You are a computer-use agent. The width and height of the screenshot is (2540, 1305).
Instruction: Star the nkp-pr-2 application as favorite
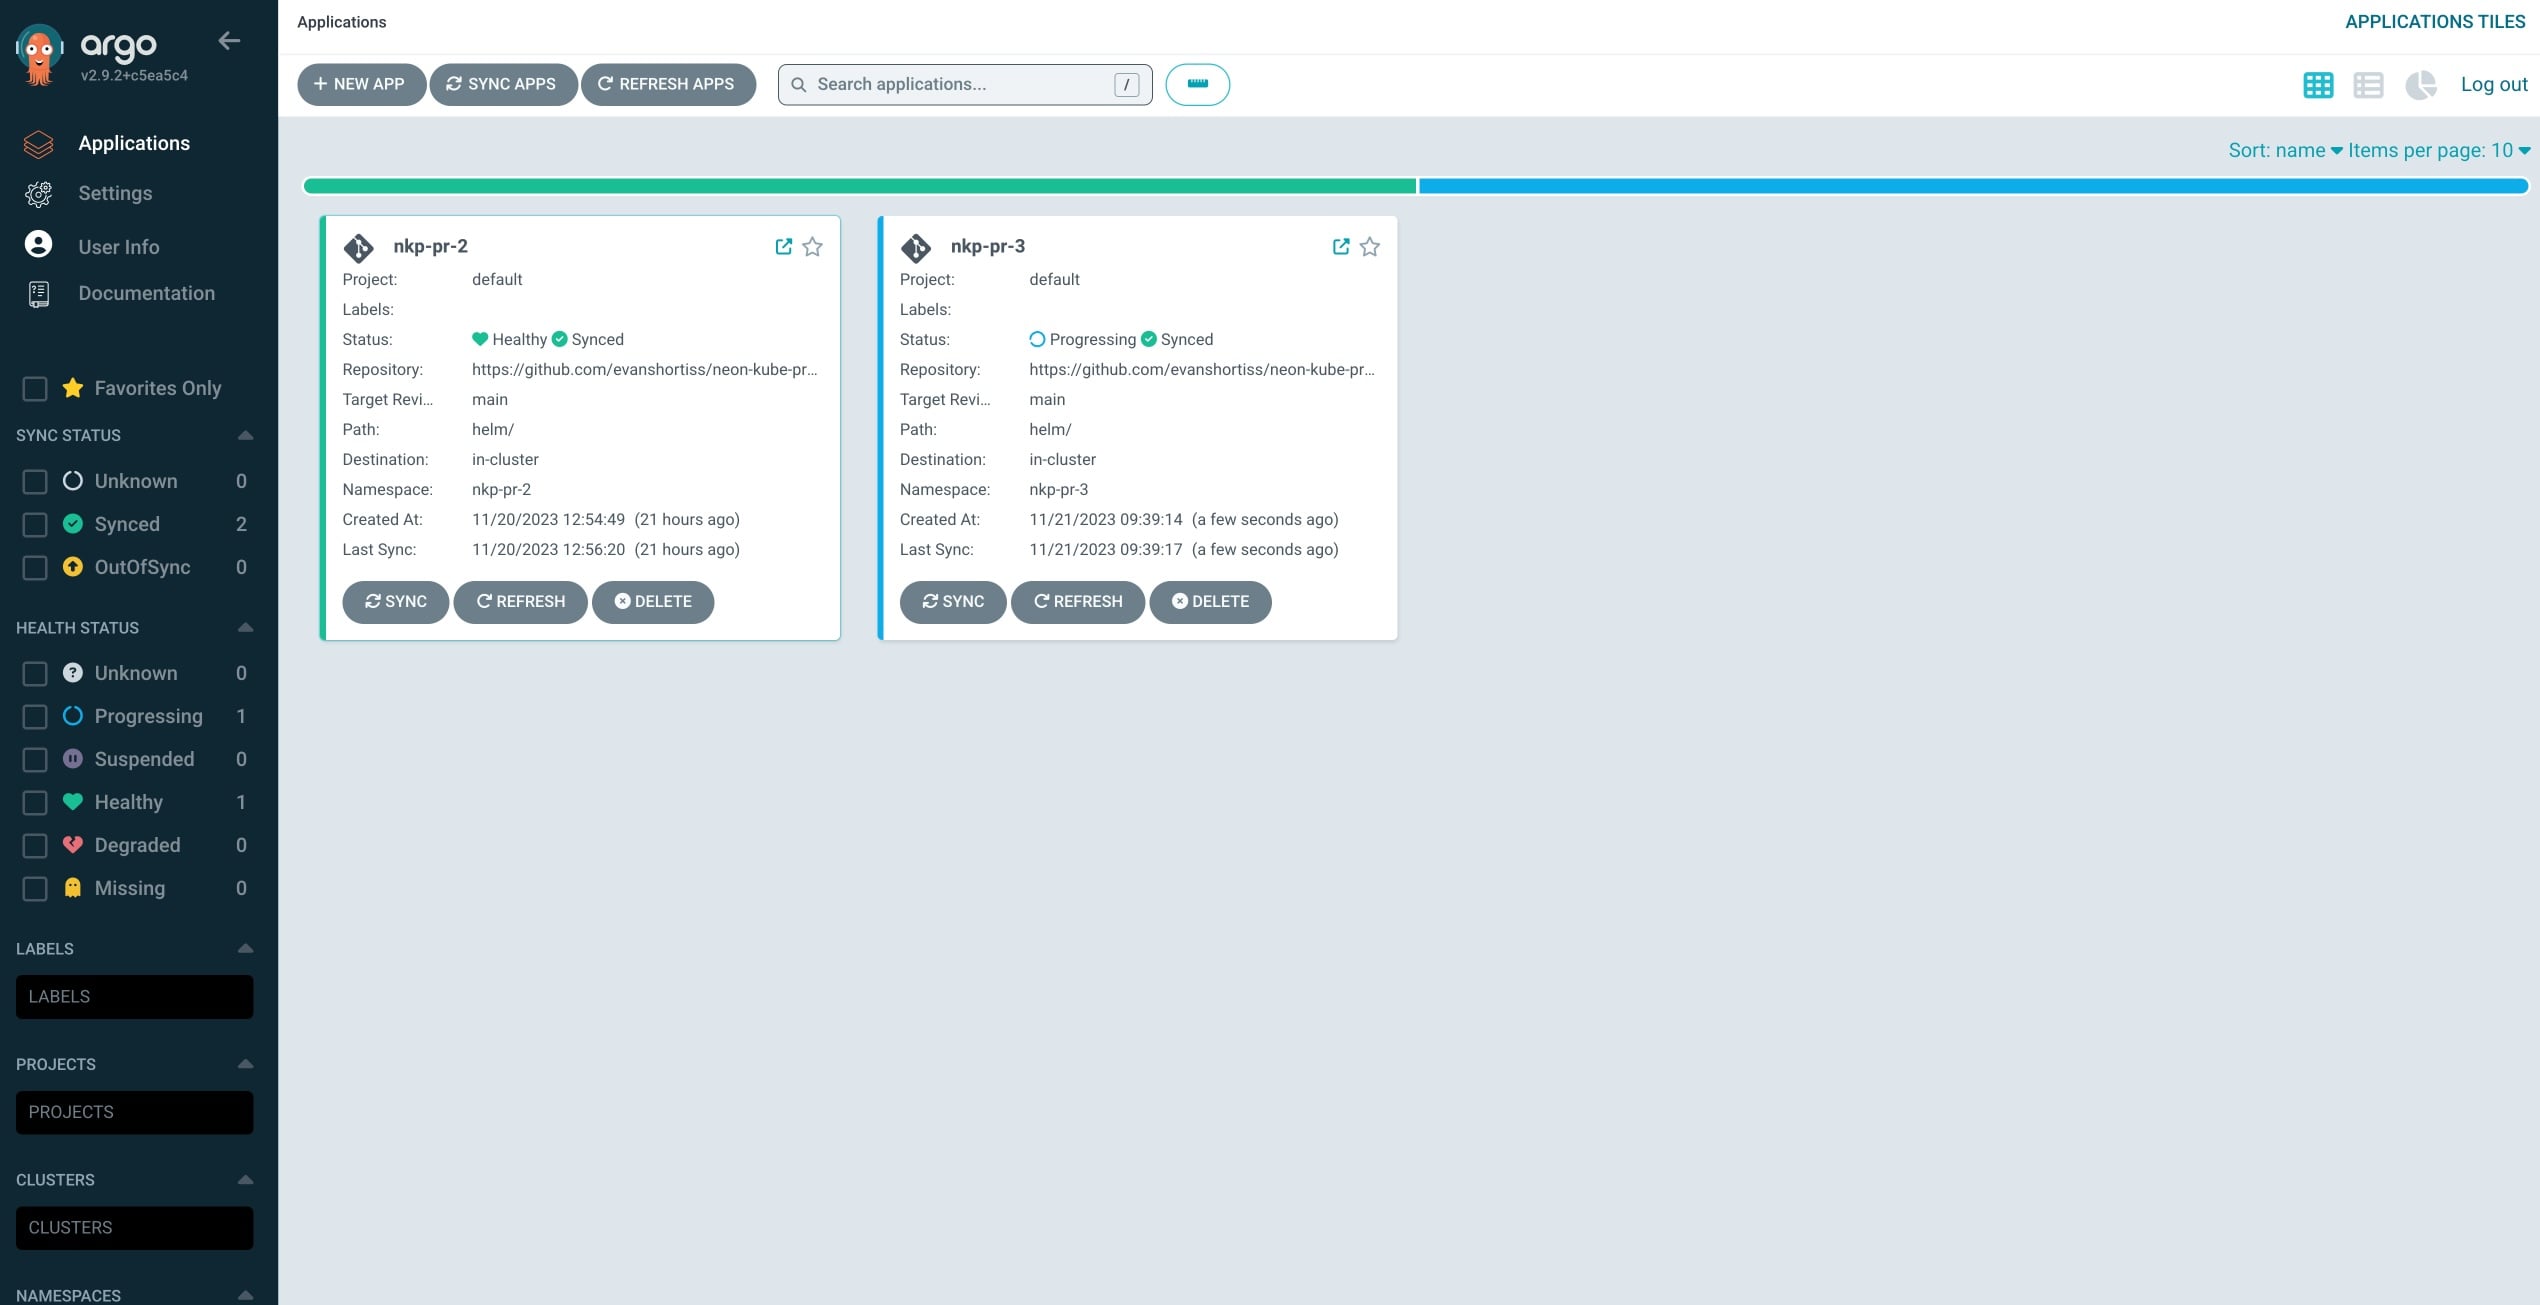tap(812, 246)
